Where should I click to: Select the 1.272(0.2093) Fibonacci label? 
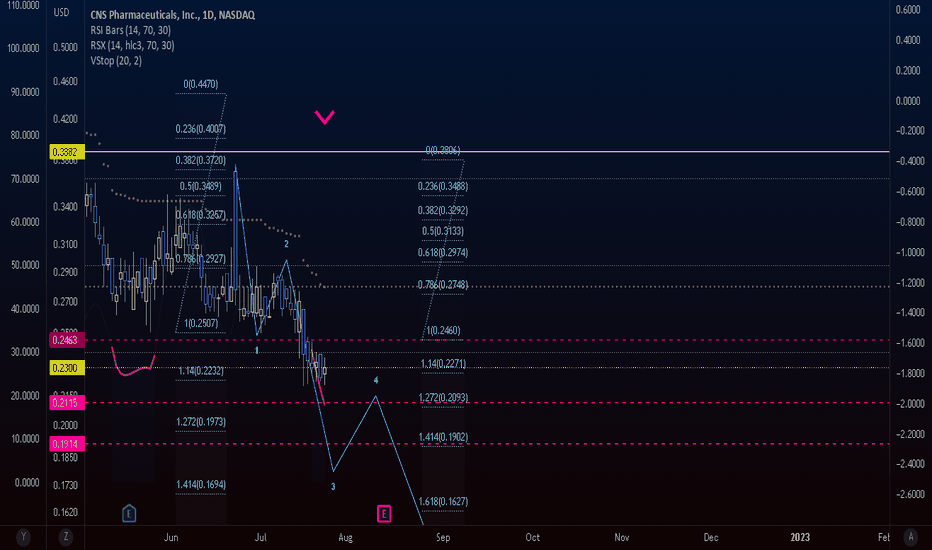click(443, 398)
